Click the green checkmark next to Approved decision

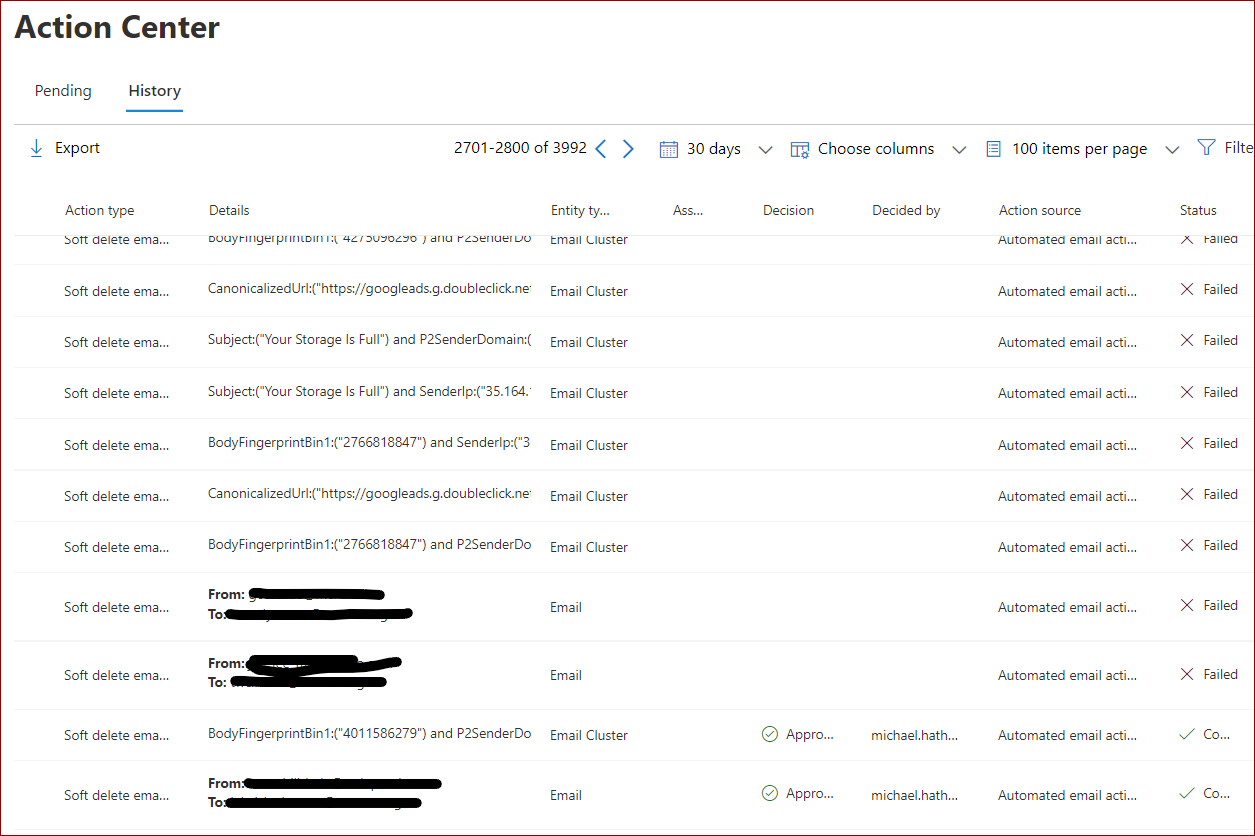coord(769,734)
